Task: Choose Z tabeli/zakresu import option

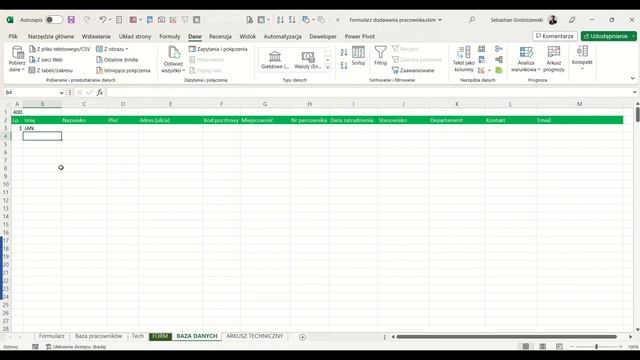Action: click(x=51, y=70)
